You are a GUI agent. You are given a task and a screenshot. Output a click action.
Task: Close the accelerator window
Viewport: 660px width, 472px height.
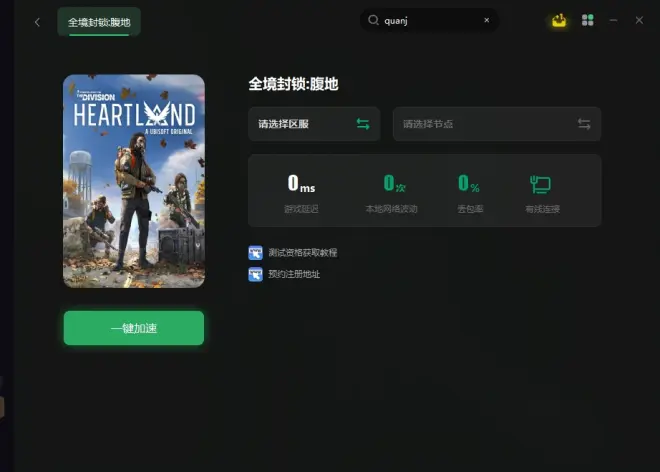(639, 20)
